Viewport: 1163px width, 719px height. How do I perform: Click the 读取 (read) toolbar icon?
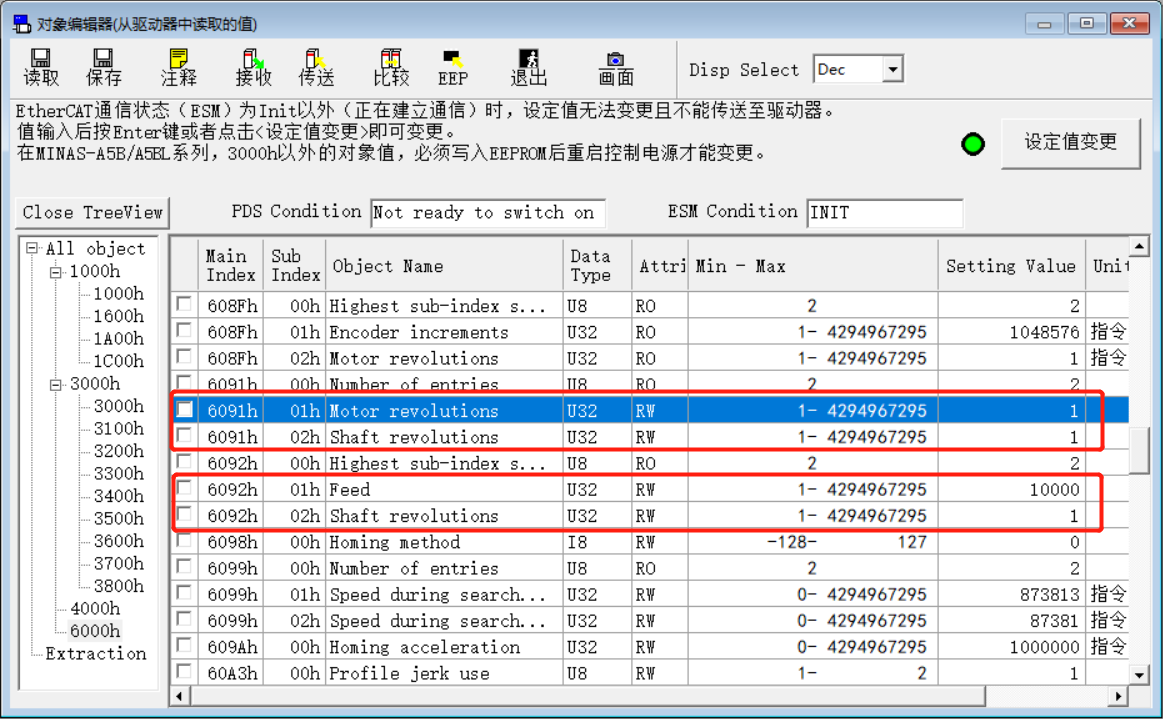41,68
